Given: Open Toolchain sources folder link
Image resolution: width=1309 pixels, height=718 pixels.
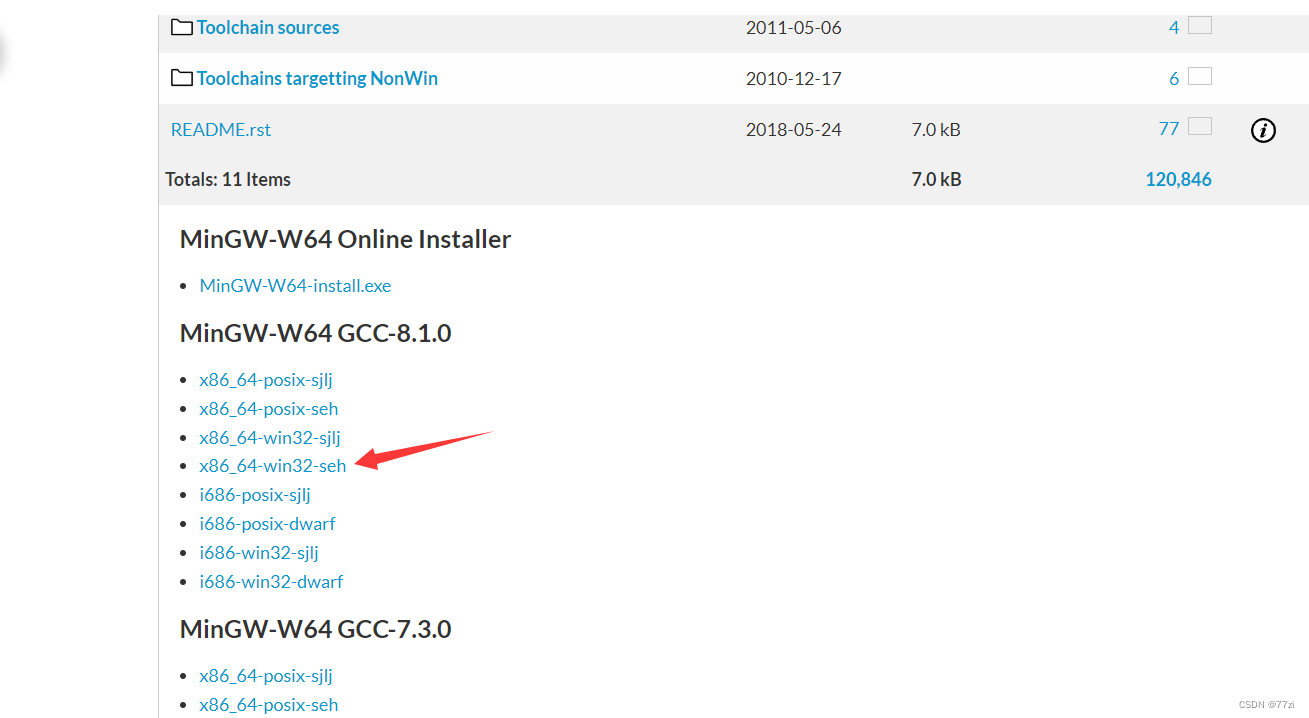Looking at the screenshot, I should [268, 28].
